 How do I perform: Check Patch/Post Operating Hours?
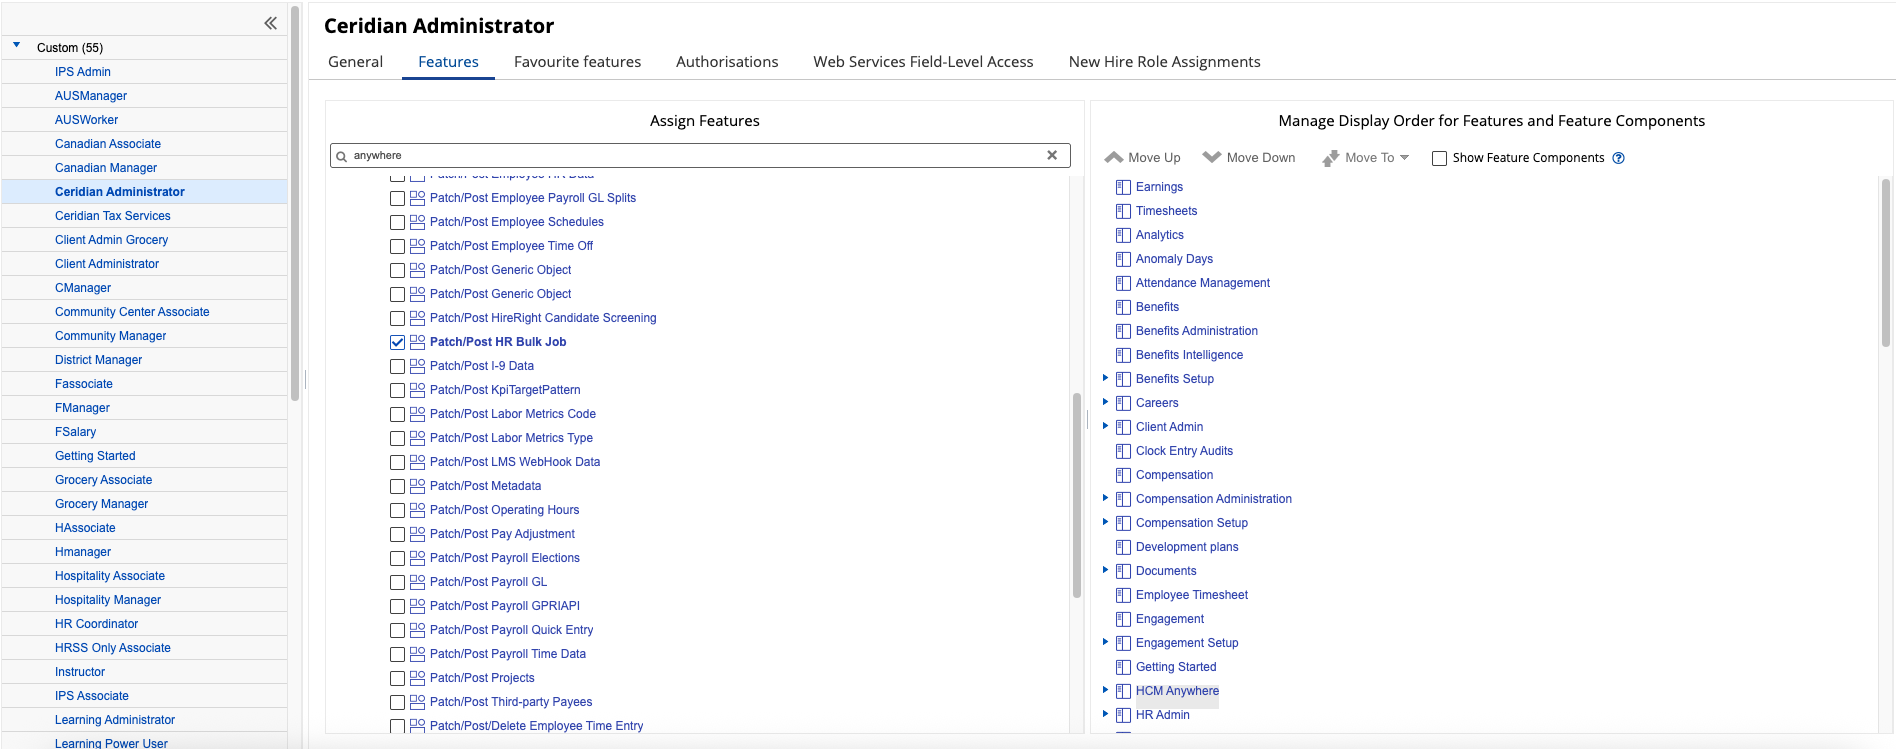coord(397,510)
